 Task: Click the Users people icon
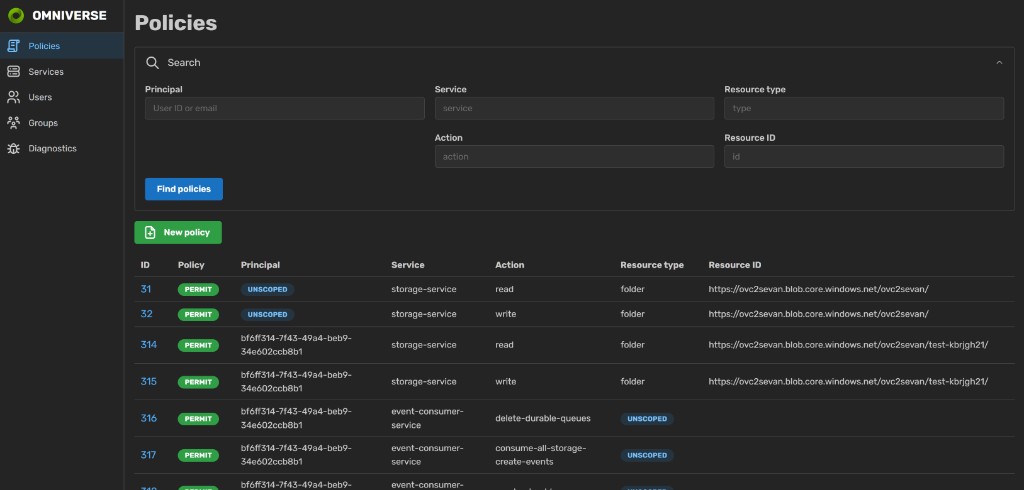coord(13,97)
